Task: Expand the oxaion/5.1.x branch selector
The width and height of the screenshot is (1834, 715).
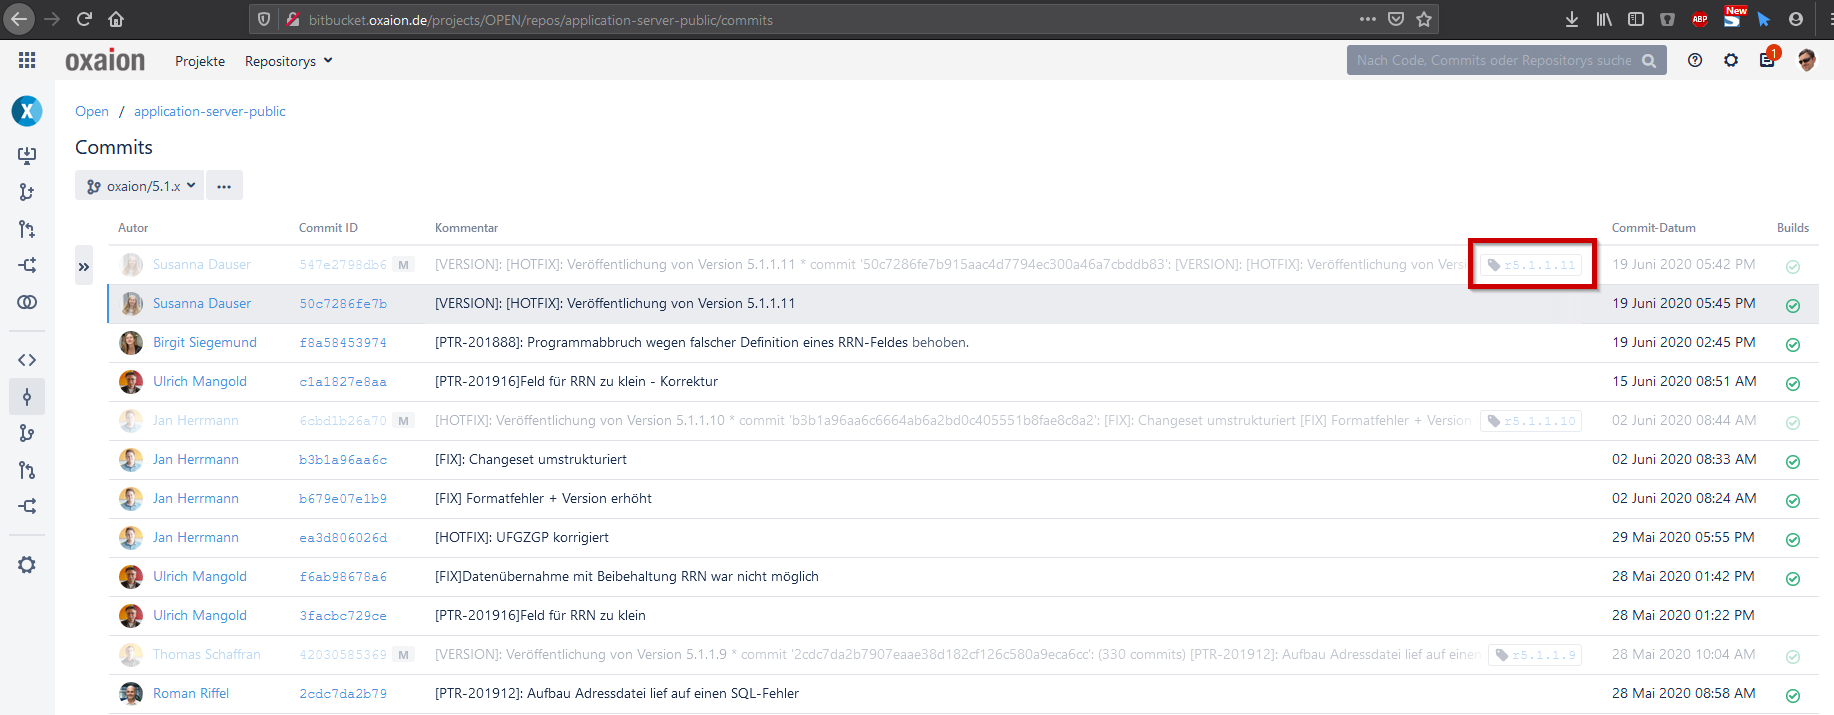Action: (140, 186)
